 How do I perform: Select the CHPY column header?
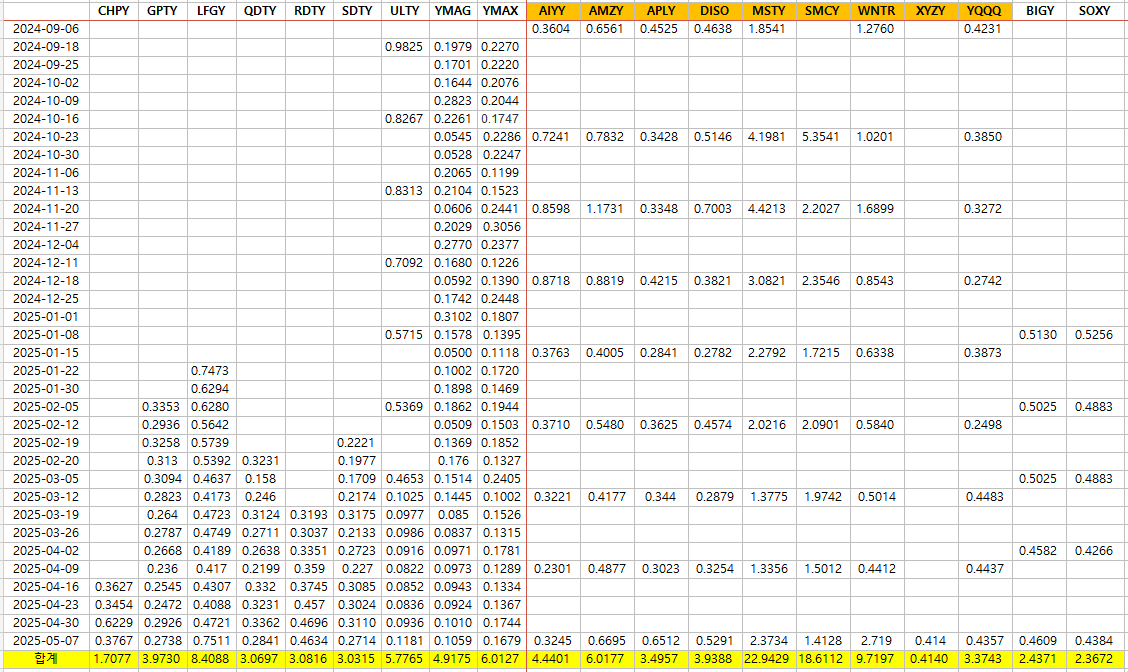(x=114, y=11)
